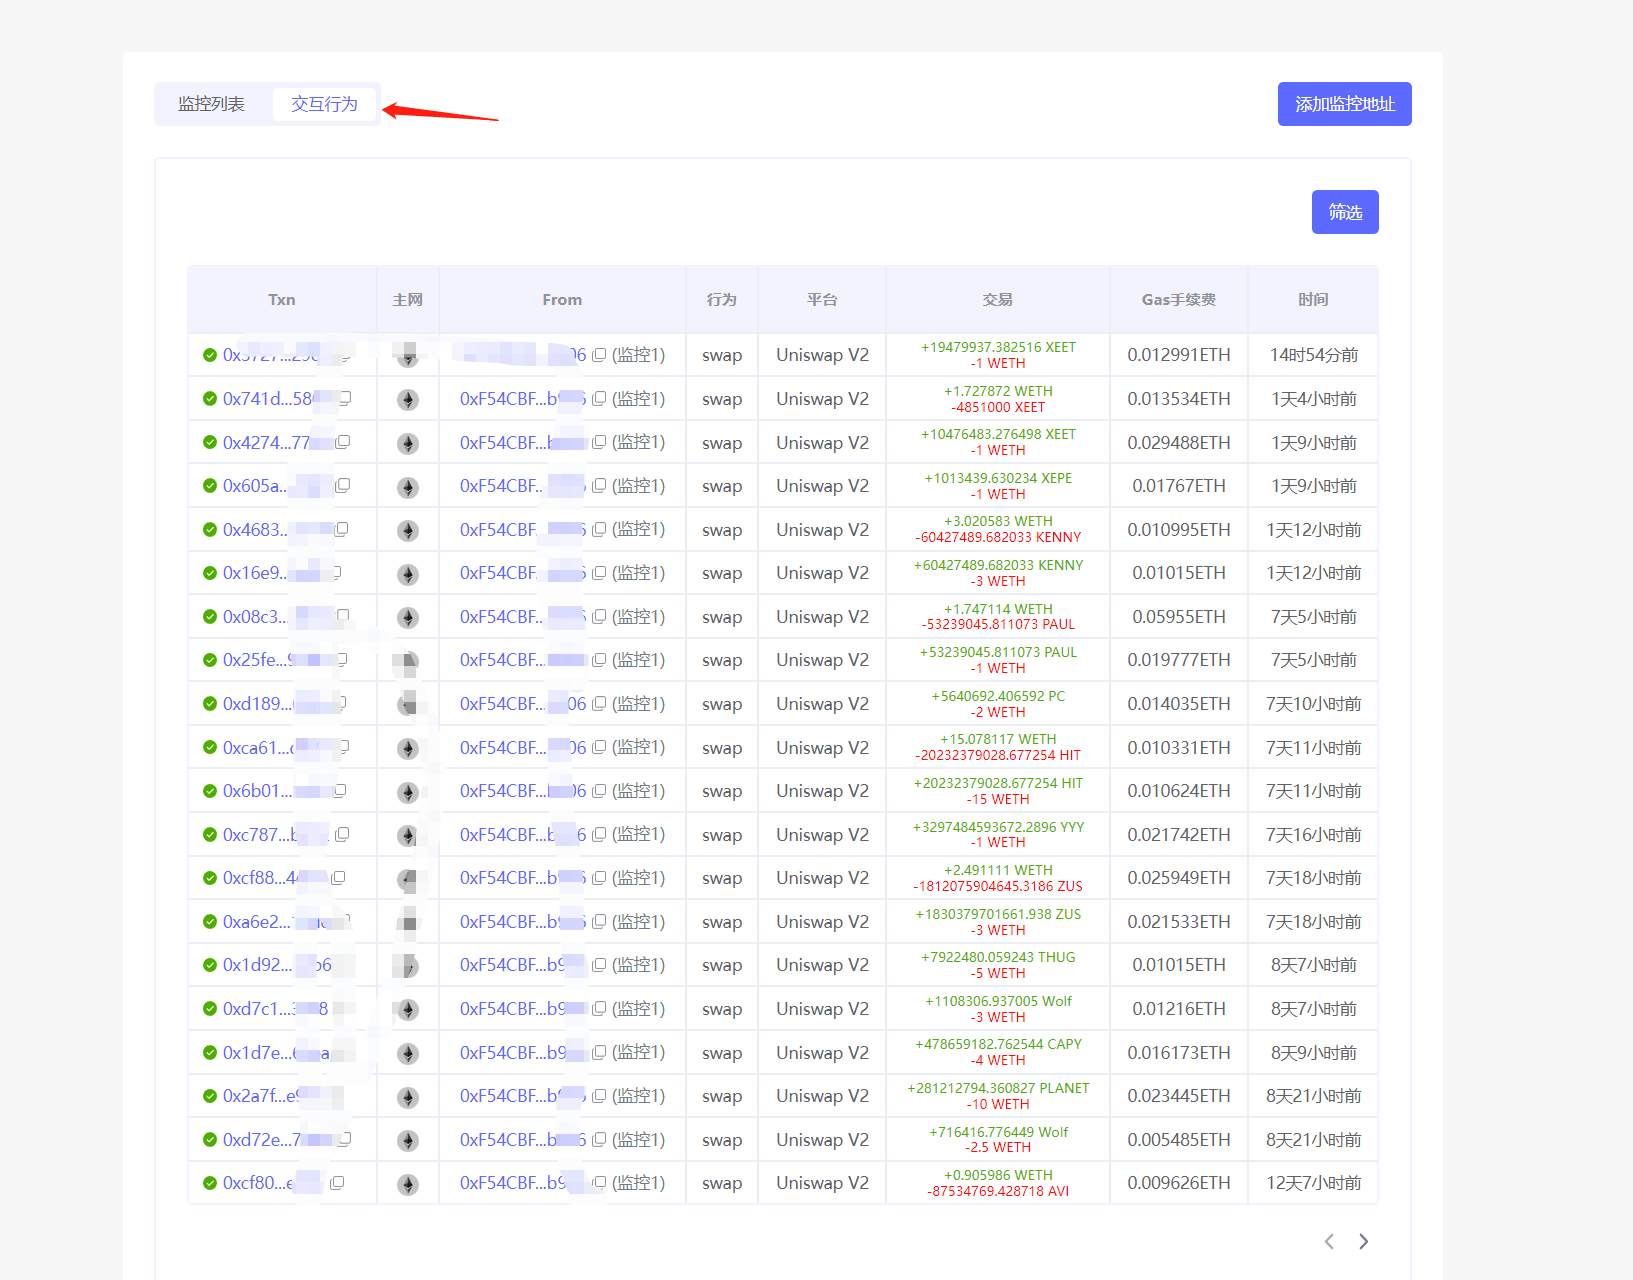Viewport: 1633px width, 1280px height.
Task: Select gas fee 0.009626ETH cell
Action: (x=1179, y=1182)
